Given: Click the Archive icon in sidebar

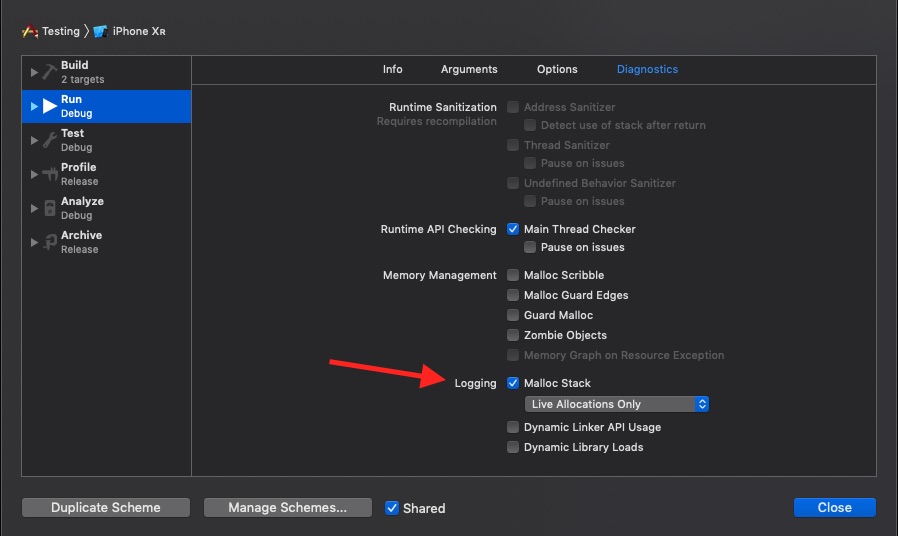Looking at the screenshot, I should 49,242.
